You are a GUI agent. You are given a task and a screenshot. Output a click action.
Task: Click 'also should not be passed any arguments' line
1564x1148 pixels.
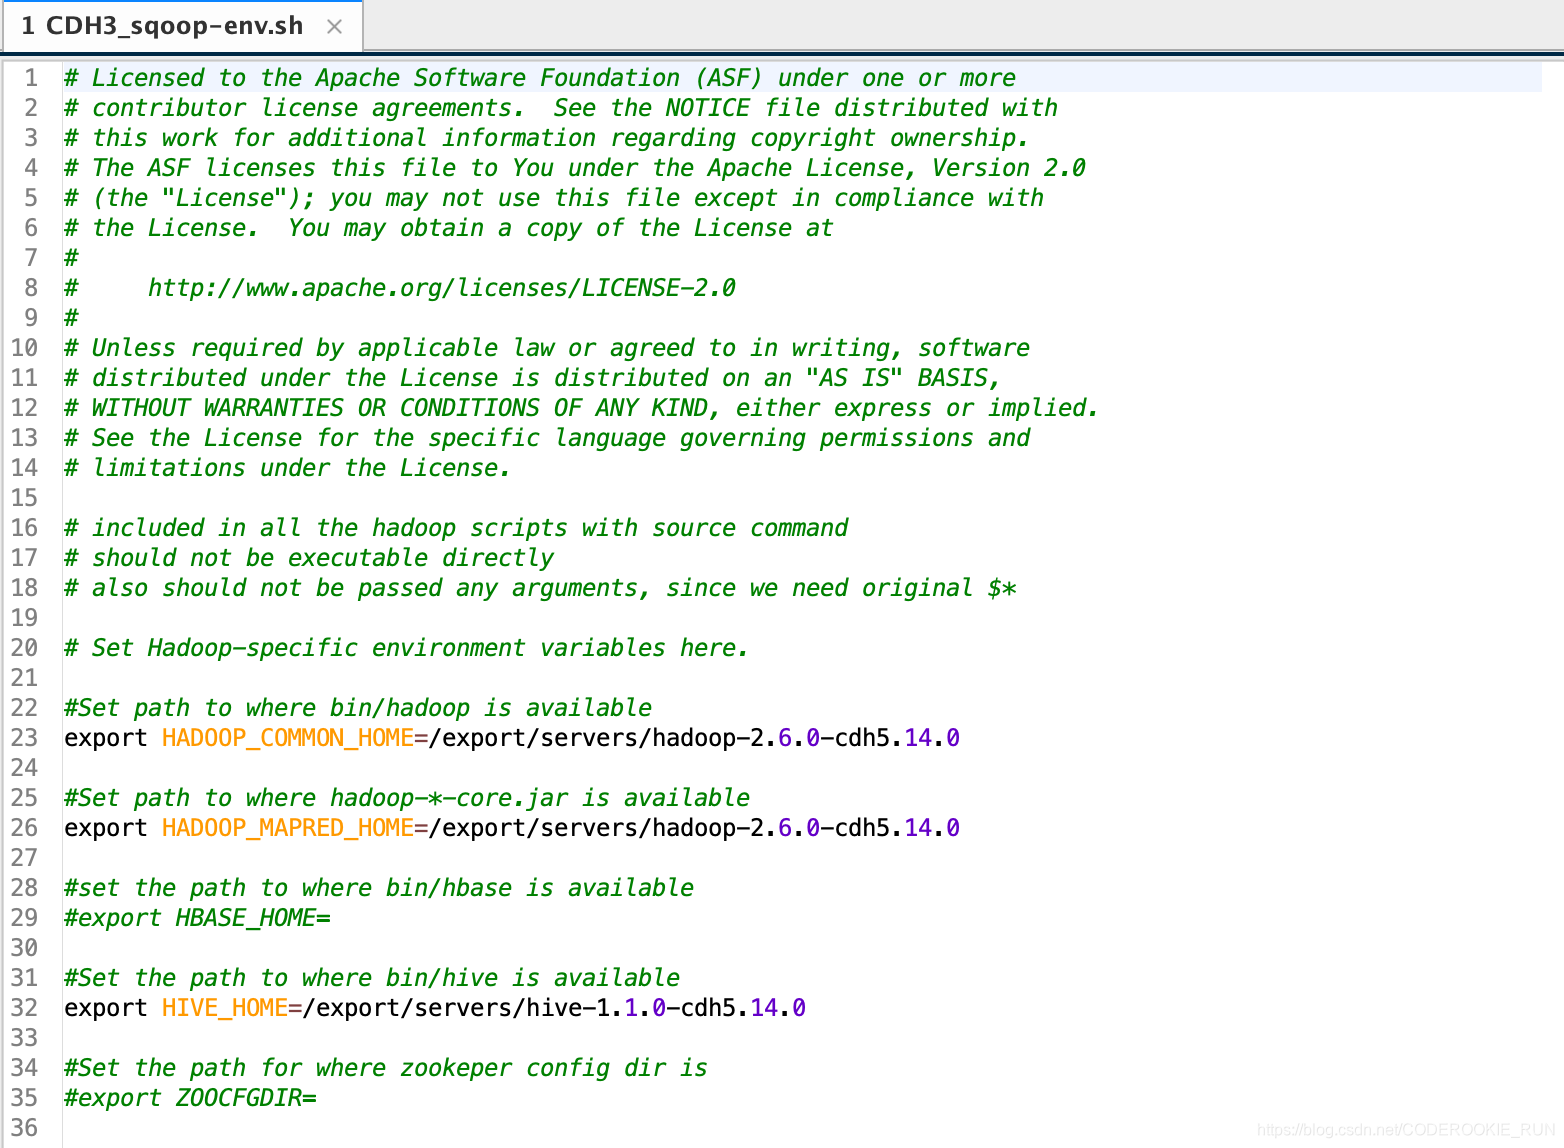click(x=540, y=588)
